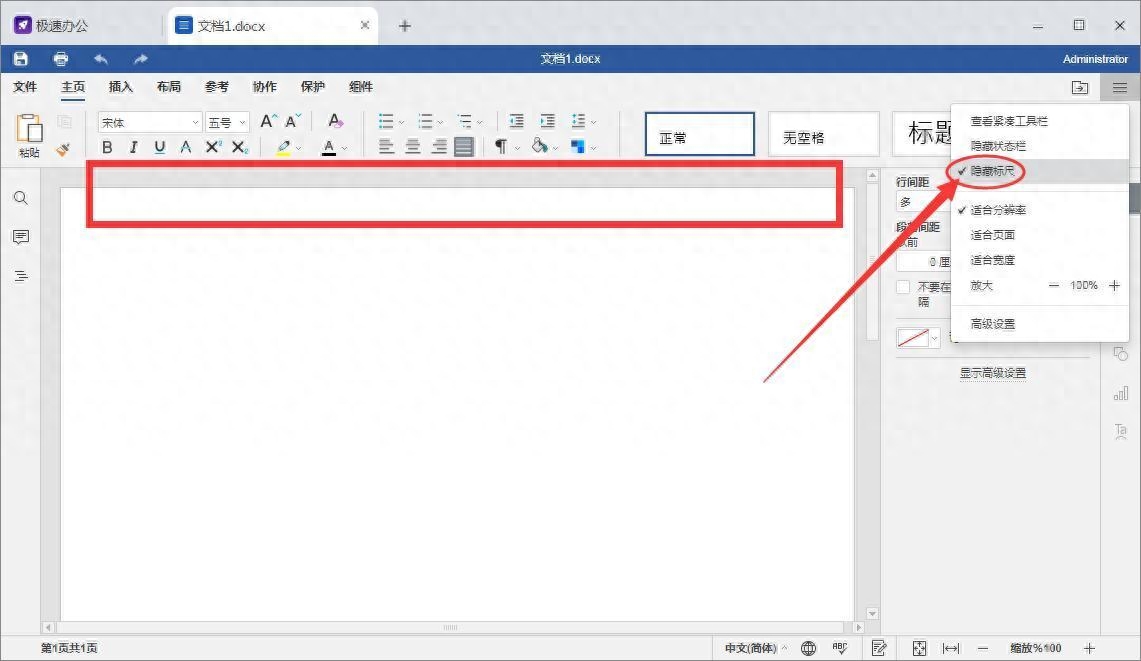Open the headings navigation icon in left sidebar
Image resolution: width=1141 pixels, height=661 pixels.
coord(21,277)
